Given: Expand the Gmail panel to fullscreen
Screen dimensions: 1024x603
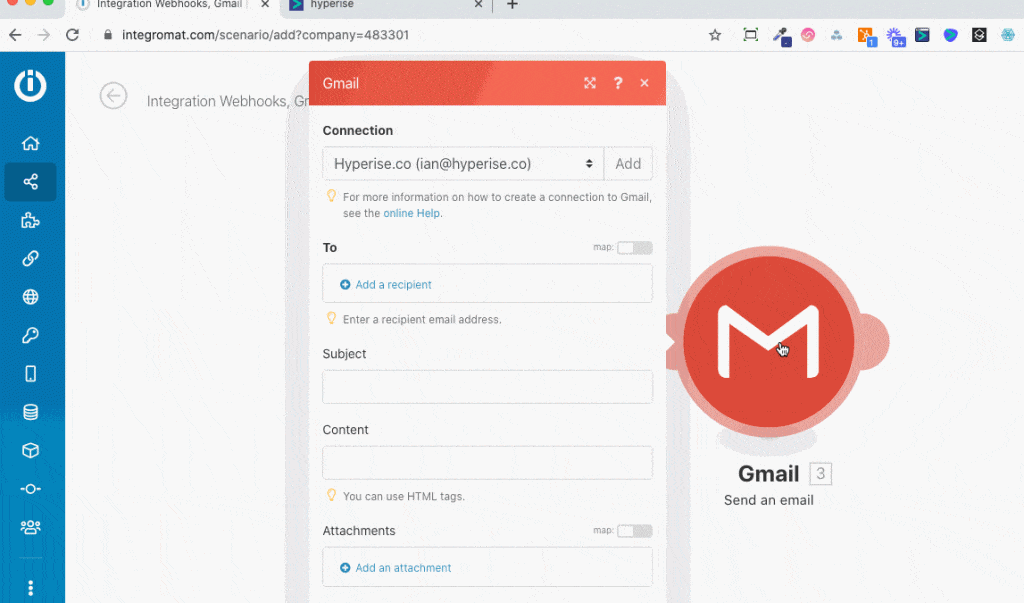Looking at the screenshot, I should point(590,83).
